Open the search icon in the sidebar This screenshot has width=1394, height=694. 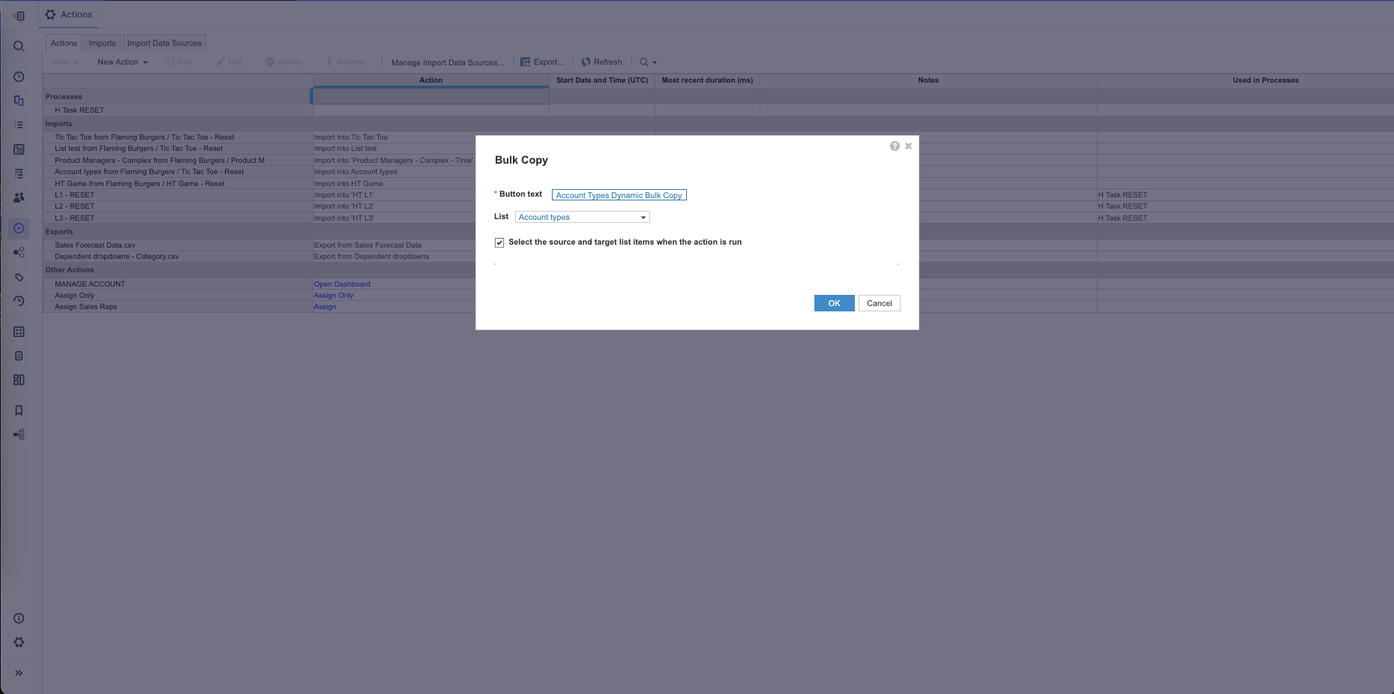(18, 46)
